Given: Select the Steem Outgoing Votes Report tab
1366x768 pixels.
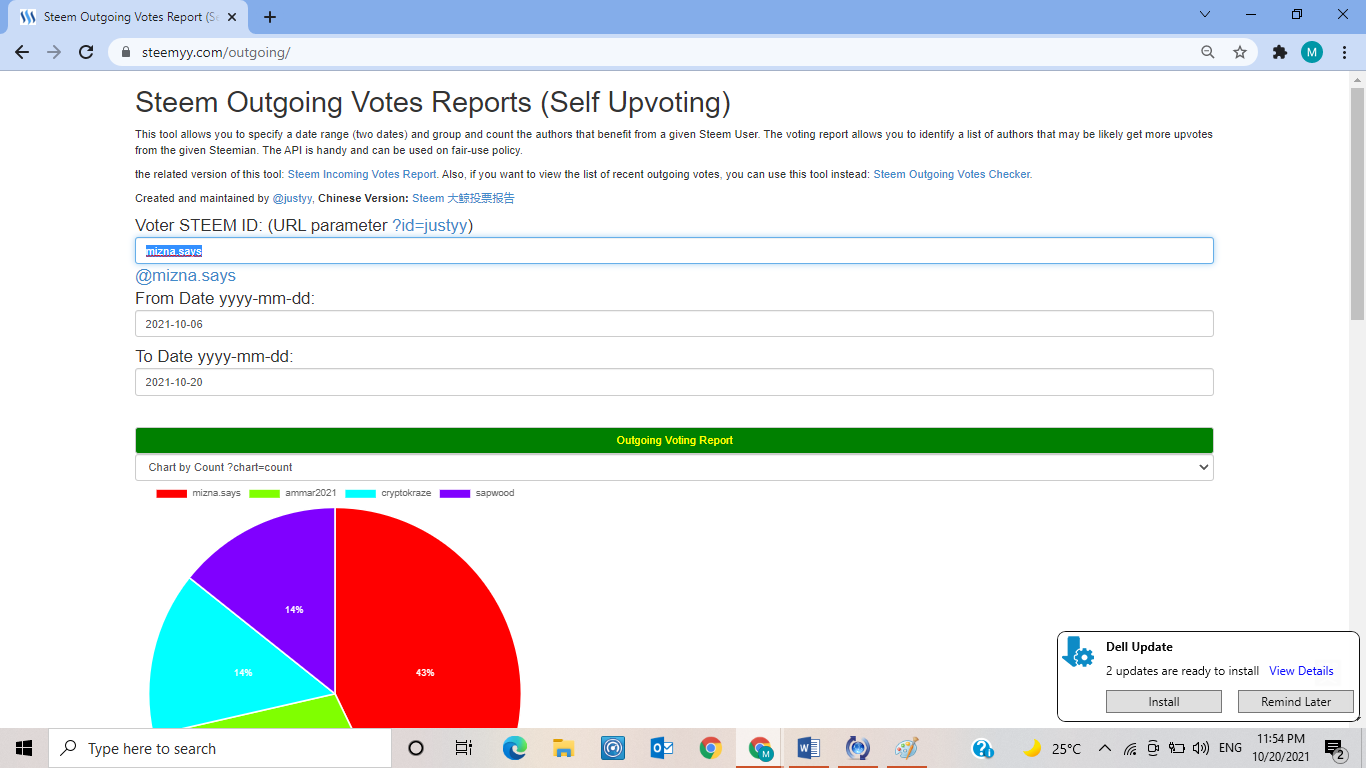Looking at the screenshot, I should tap(130, 17).
